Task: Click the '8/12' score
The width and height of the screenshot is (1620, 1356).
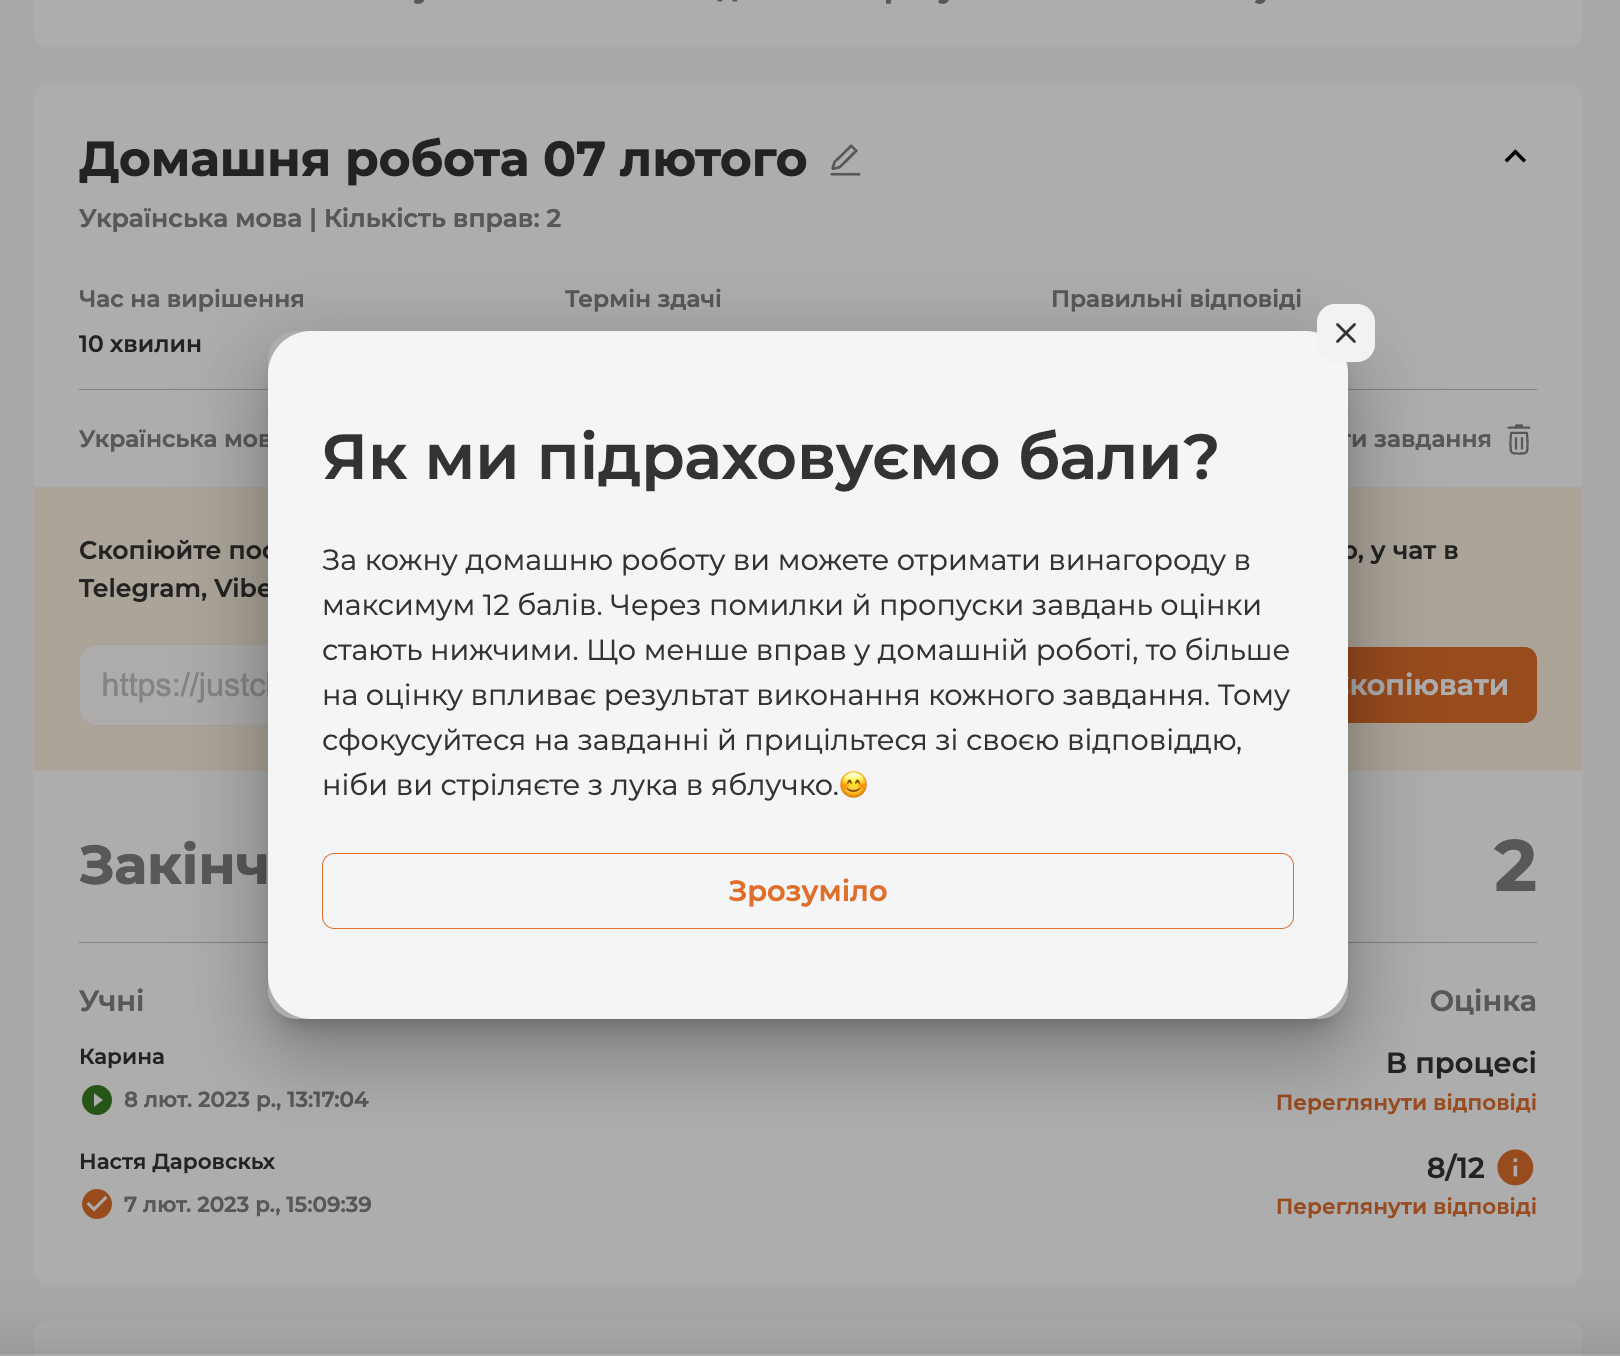Action: (1455, 1167)
